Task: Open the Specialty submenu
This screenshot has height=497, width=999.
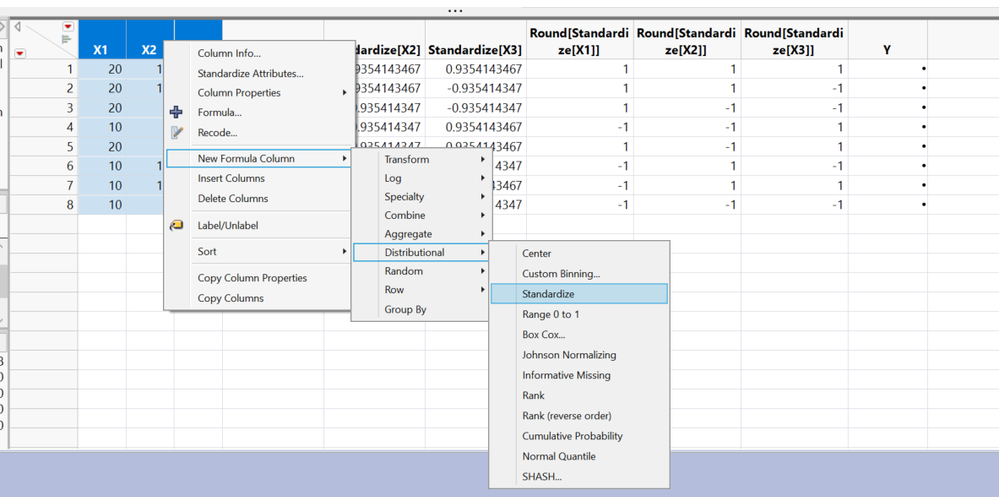Action: 420,197
